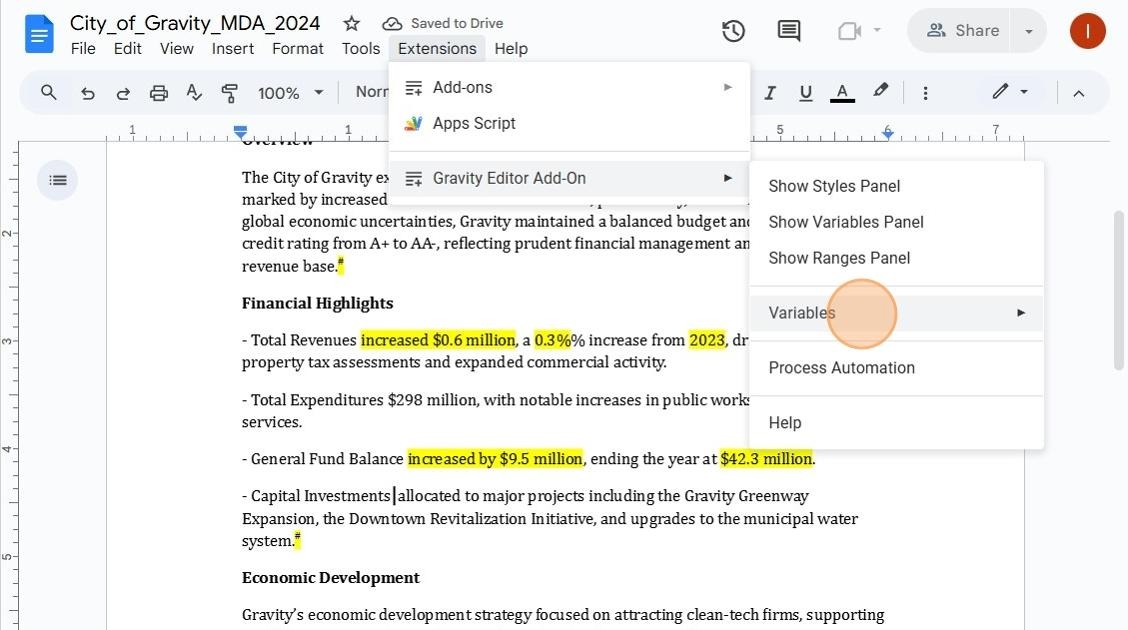Open the Edit menu
The height and width of the screenshot is (630, 1128).
click(127, 49)
